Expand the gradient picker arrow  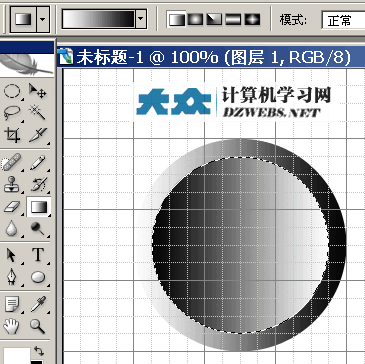coord(141,19)
